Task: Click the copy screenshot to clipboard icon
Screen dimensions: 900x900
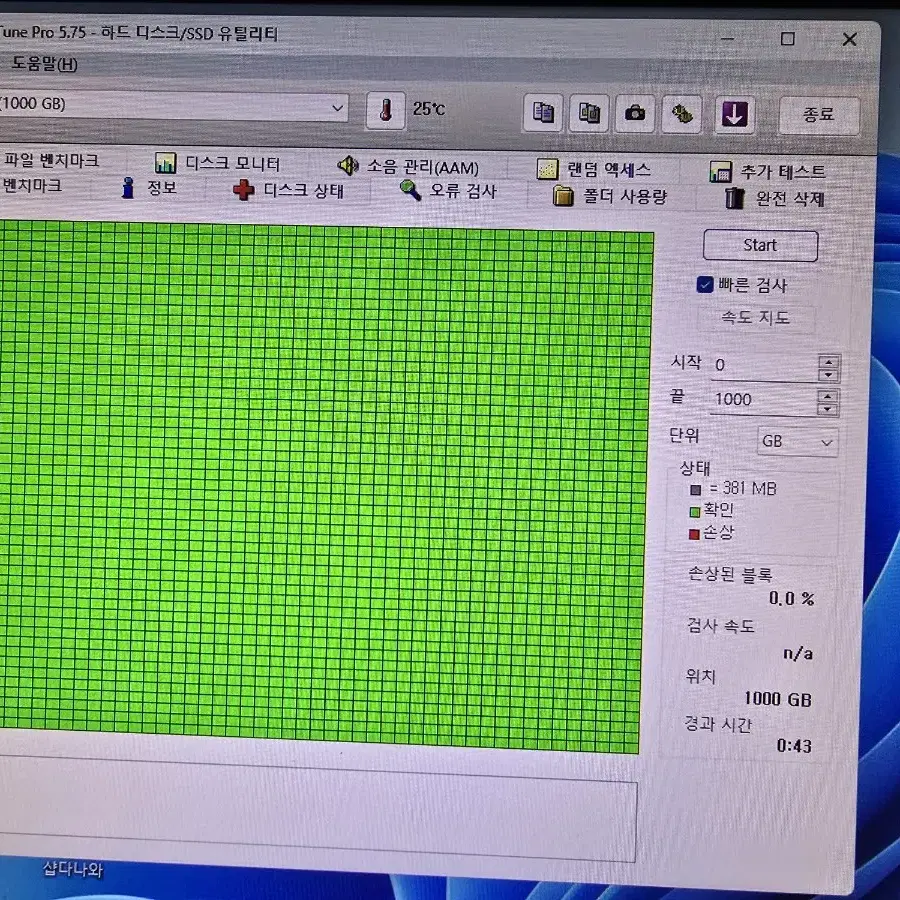Action: click(589, 113)
